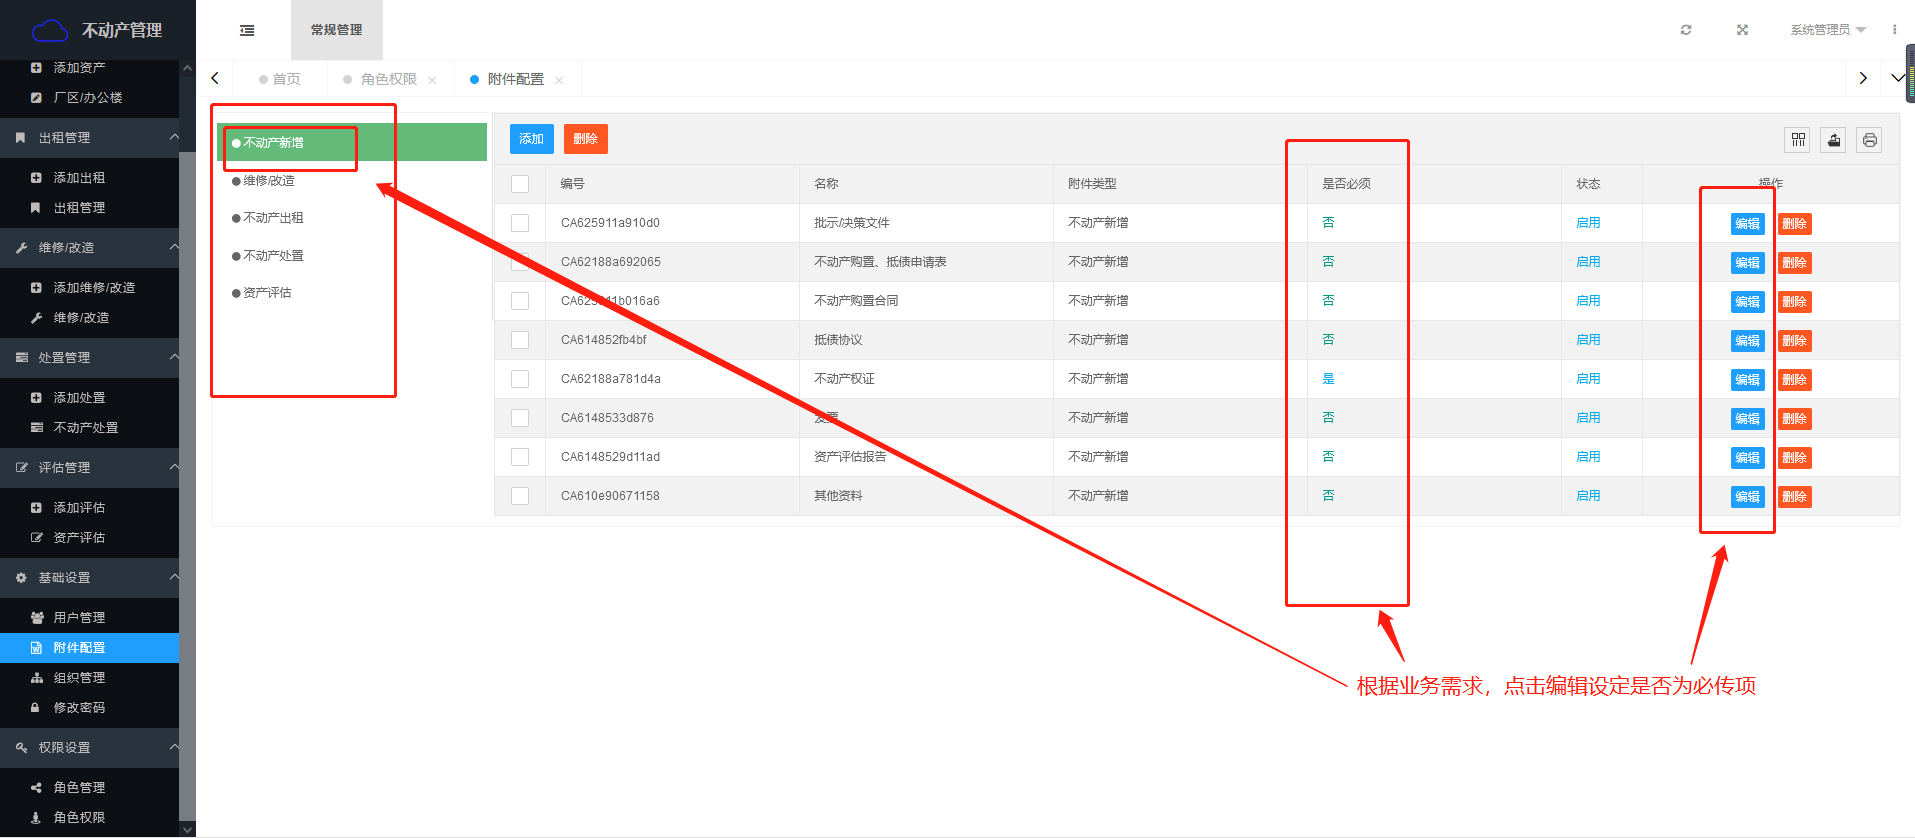
Task: Click the column filter grid icon
Action: pos(1798,140)
